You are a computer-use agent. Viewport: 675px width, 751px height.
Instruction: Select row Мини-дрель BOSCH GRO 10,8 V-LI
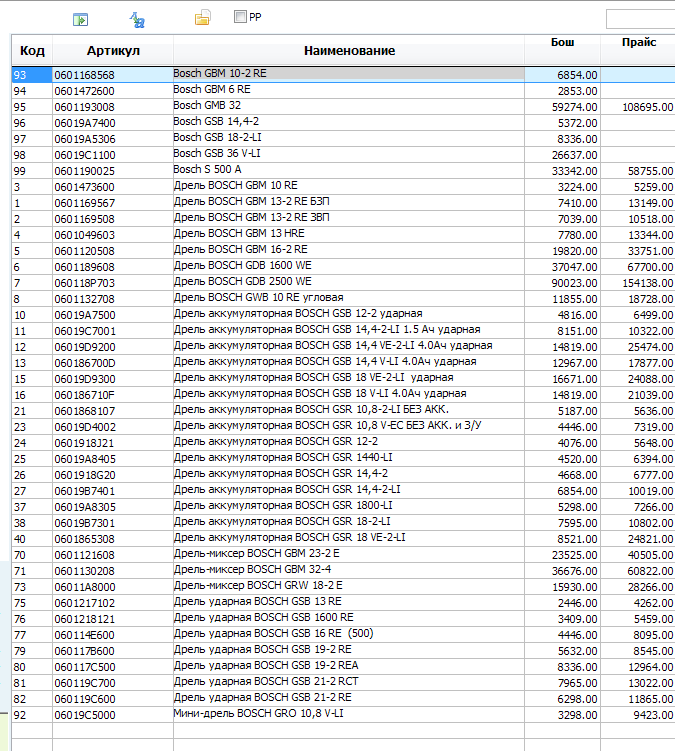pyautogui.click(x=343, y=715)
